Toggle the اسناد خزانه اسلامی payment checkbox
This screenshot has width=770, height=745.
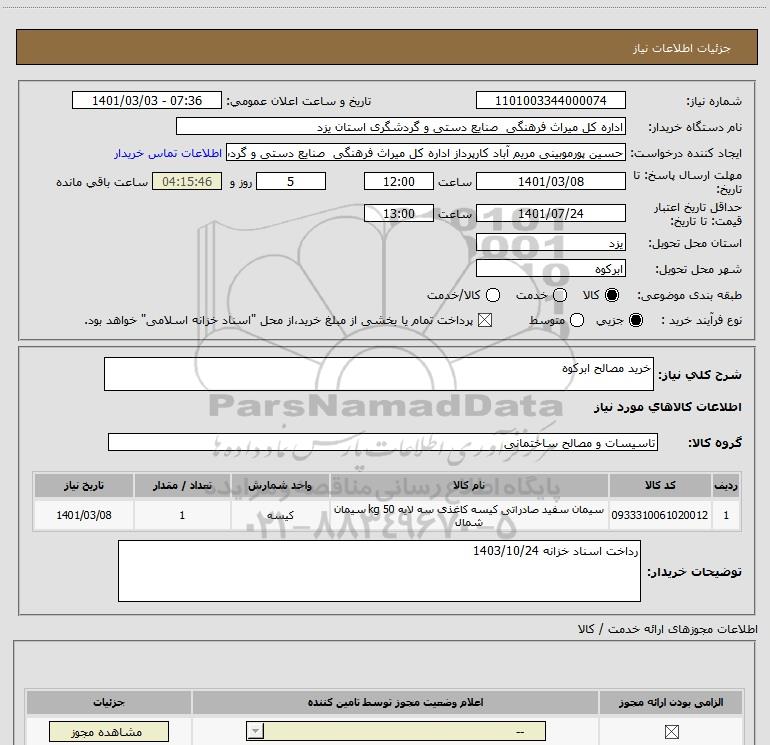tap(485, 320)
